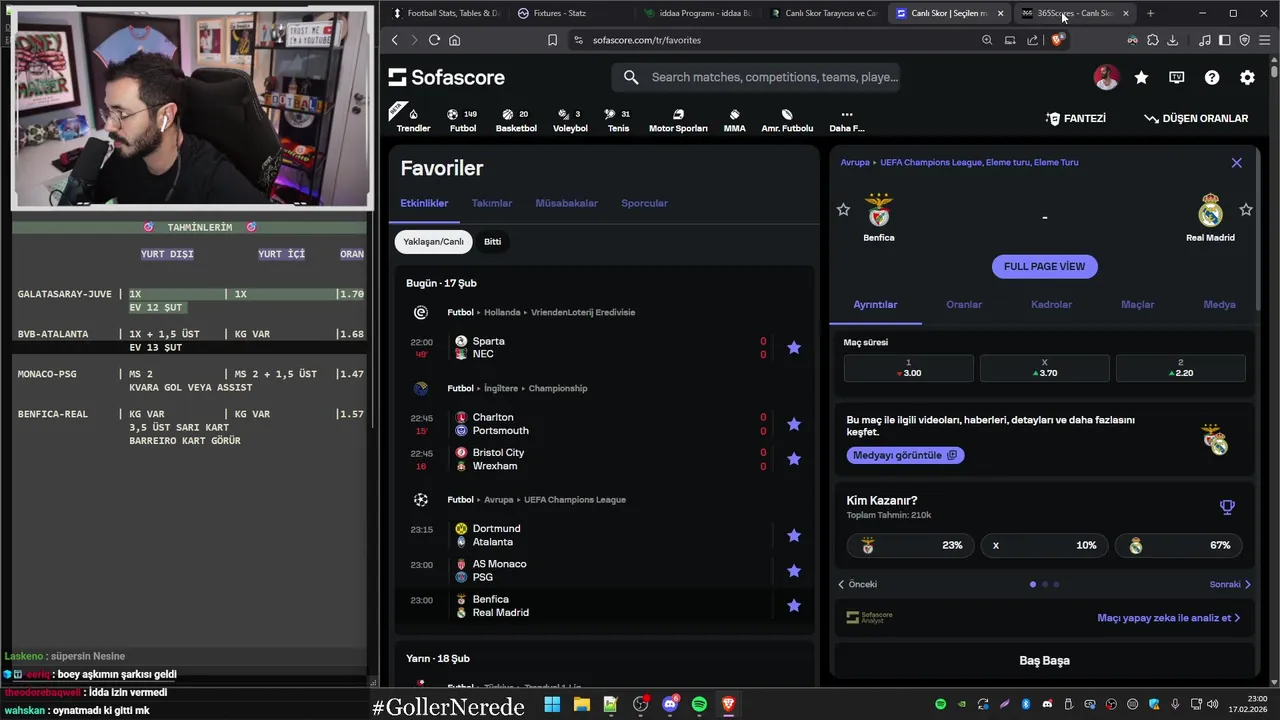Open the Futbol sports category
This screenshot has height=720, width=1280.
pyautogui.click(x=463, y=120)
